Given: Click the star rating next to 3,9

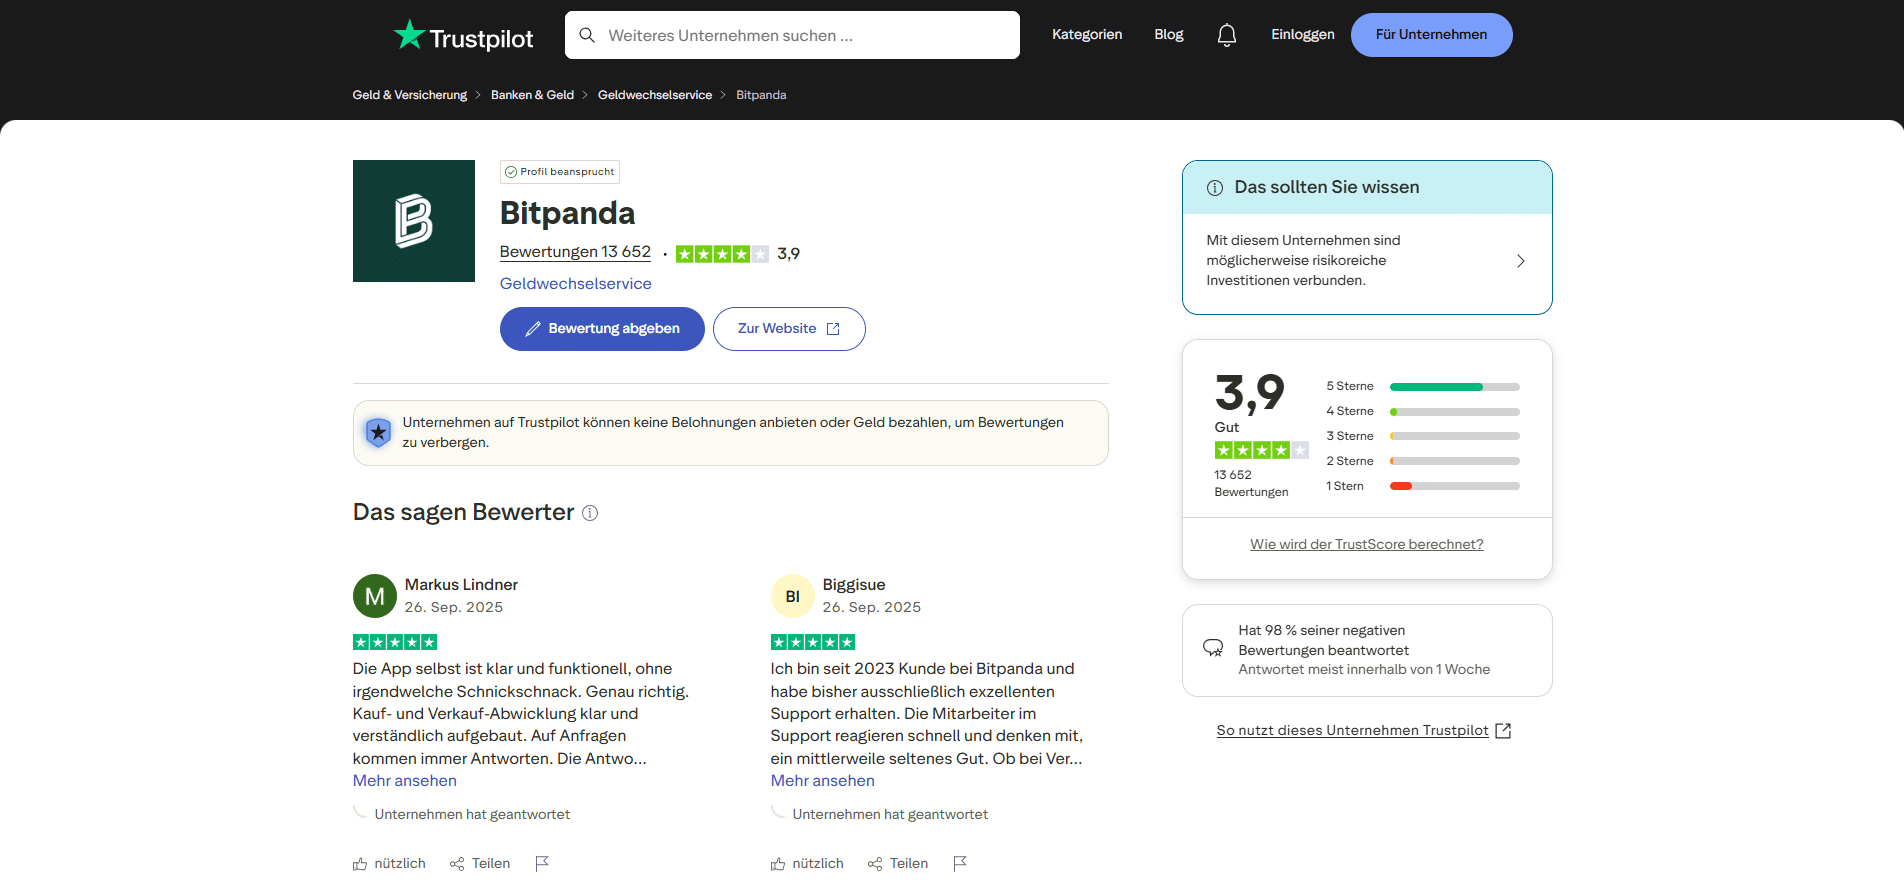Looking at the screenshot, I should 722,254.
